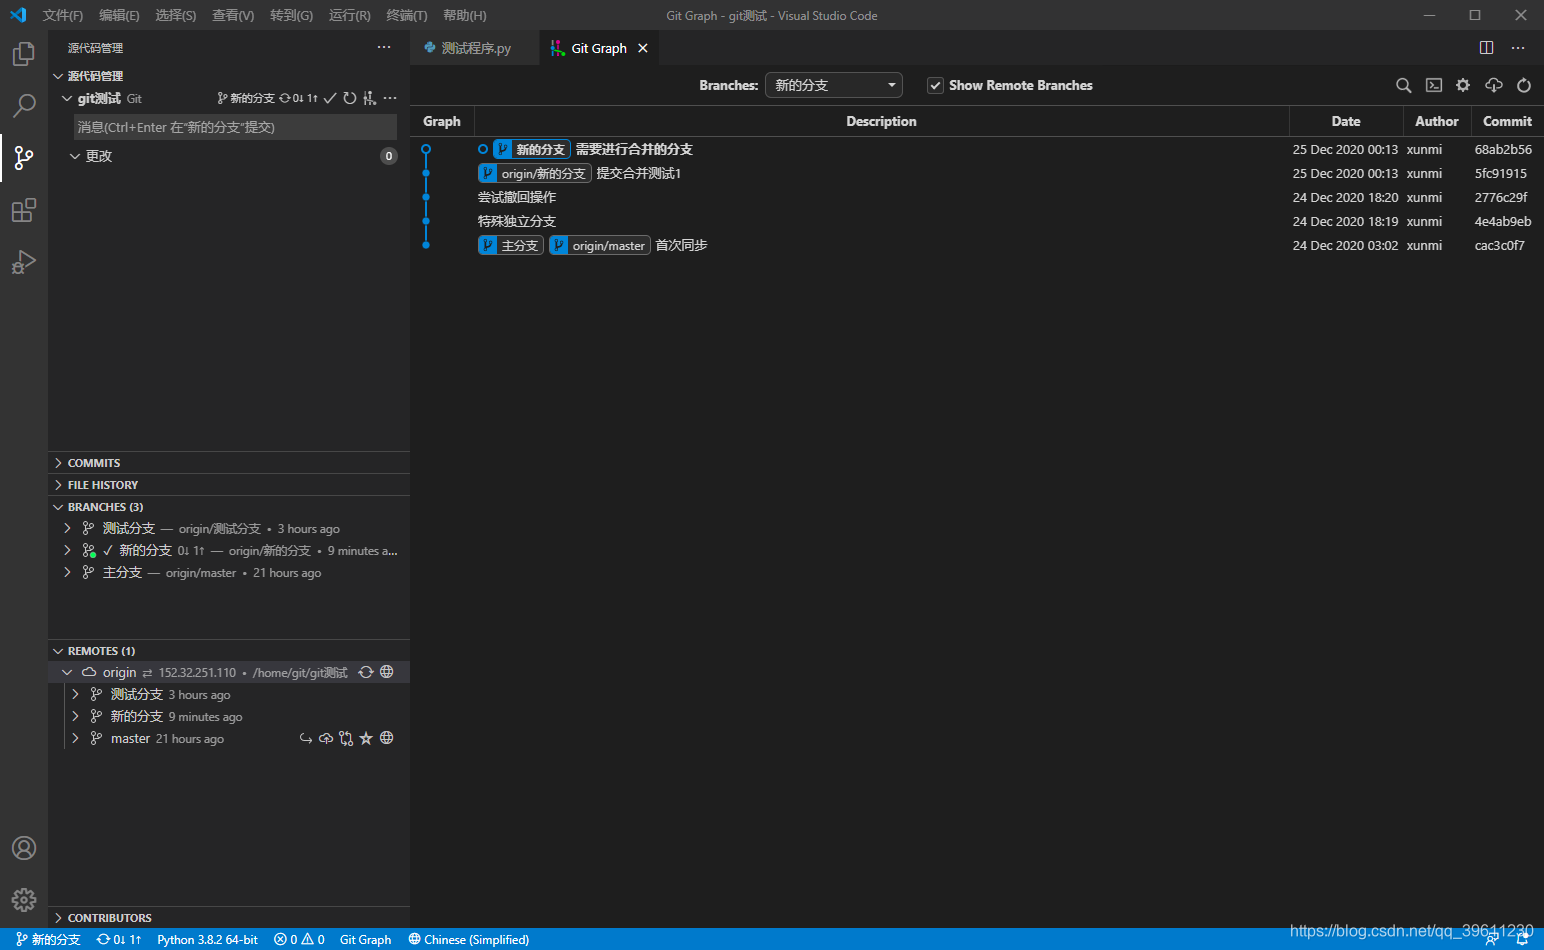Collapse the origin remote node
1544x950 pixels.
point(67,672)
